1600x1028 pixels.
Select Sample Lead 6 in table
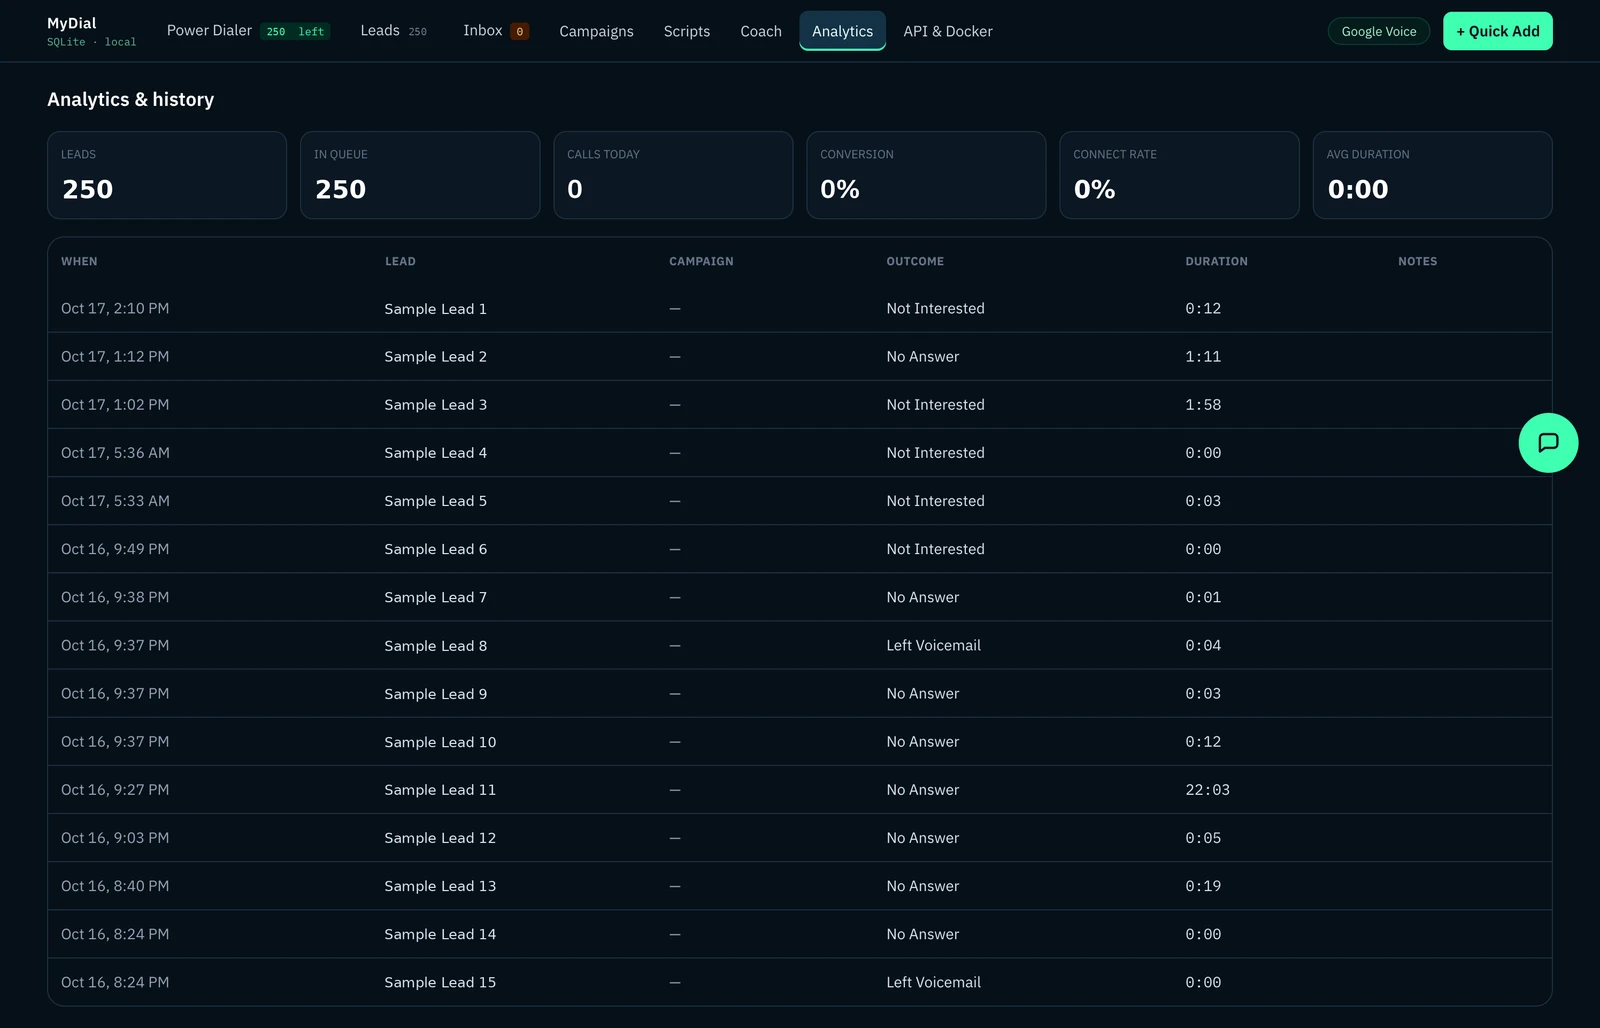435,549
